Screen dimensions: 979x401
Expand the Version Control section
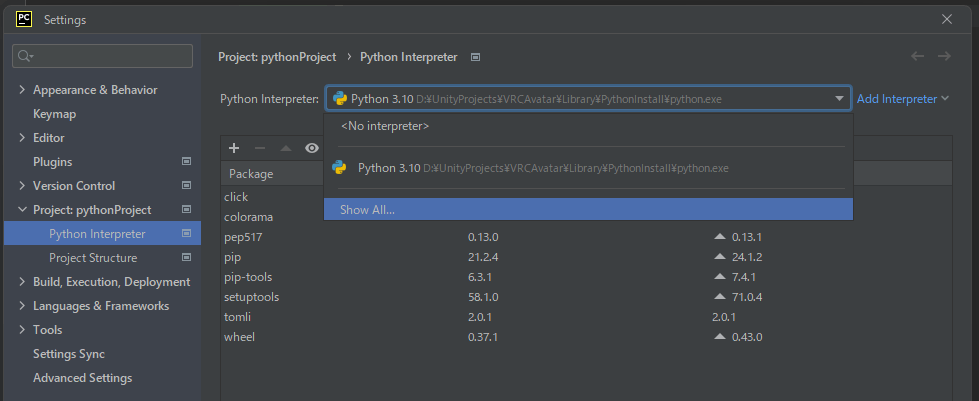pyautogui.click(x=22, y=186)
